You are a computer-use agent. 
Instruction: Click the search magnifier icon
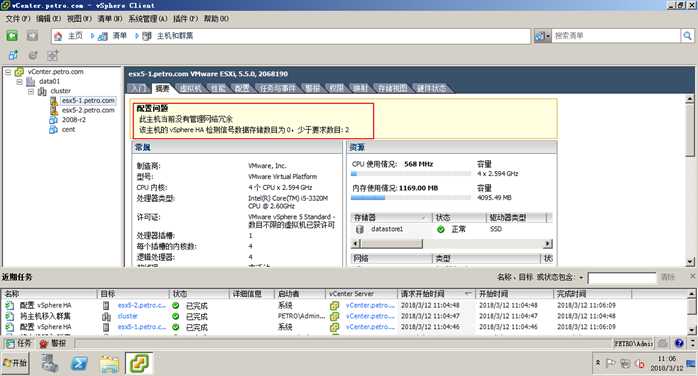click(x=687, y=36)
